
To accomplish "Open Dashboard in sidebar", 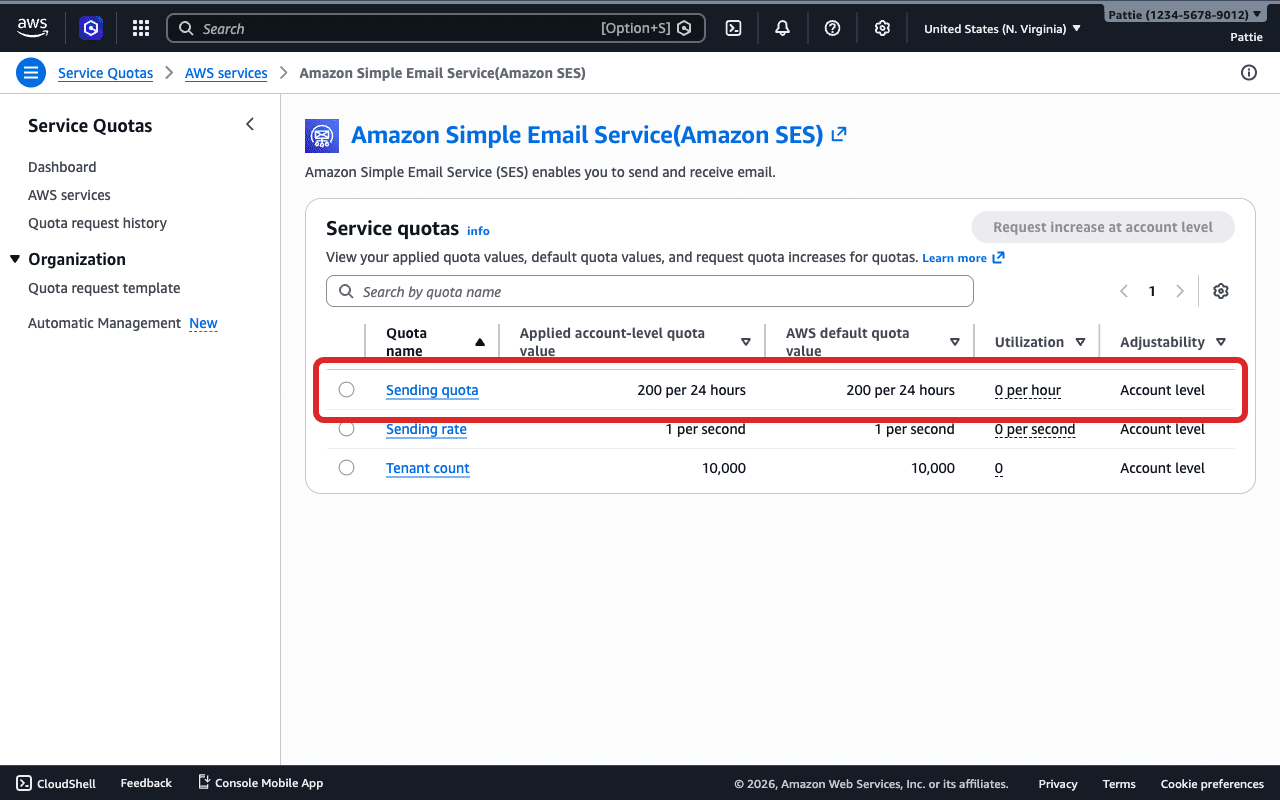I will [62, 167].
